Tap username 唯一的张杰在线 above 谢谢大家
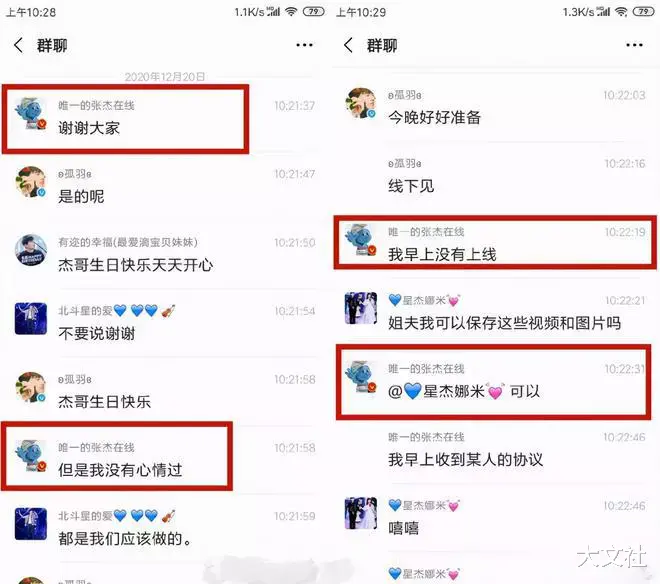 (96, 105)
